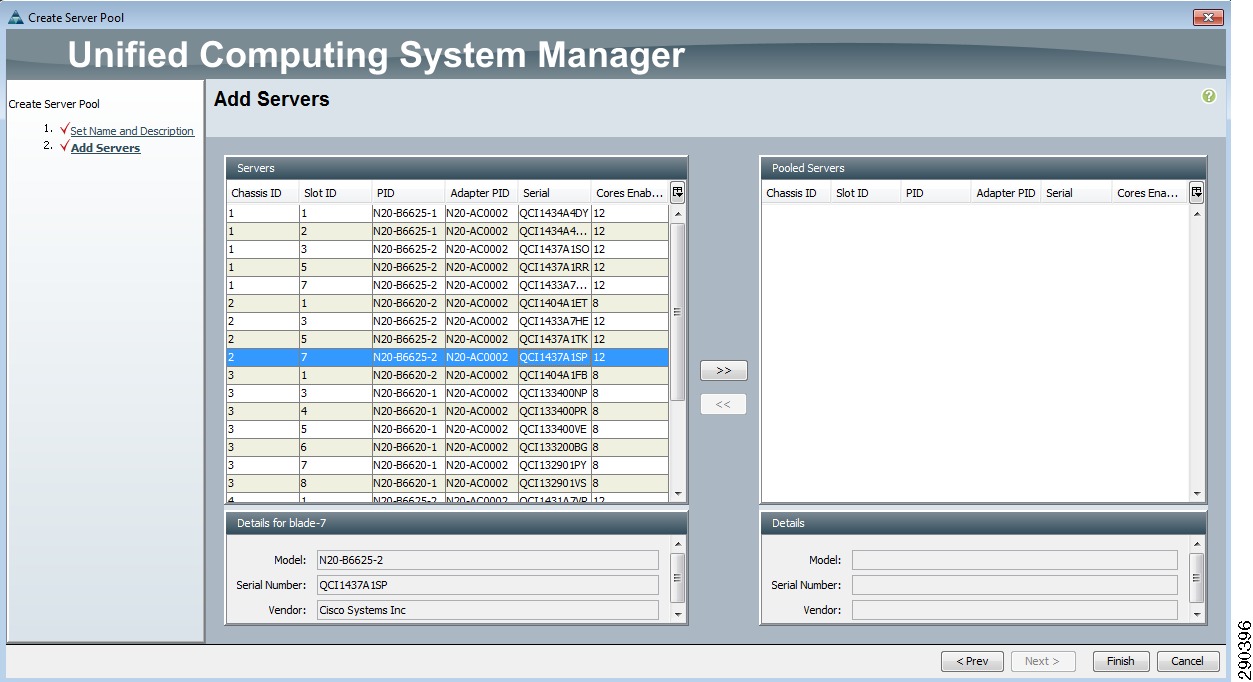Select server row with serial QCI132901VS
This screenshot has height=682, width=1253.
tap(447, 483)
